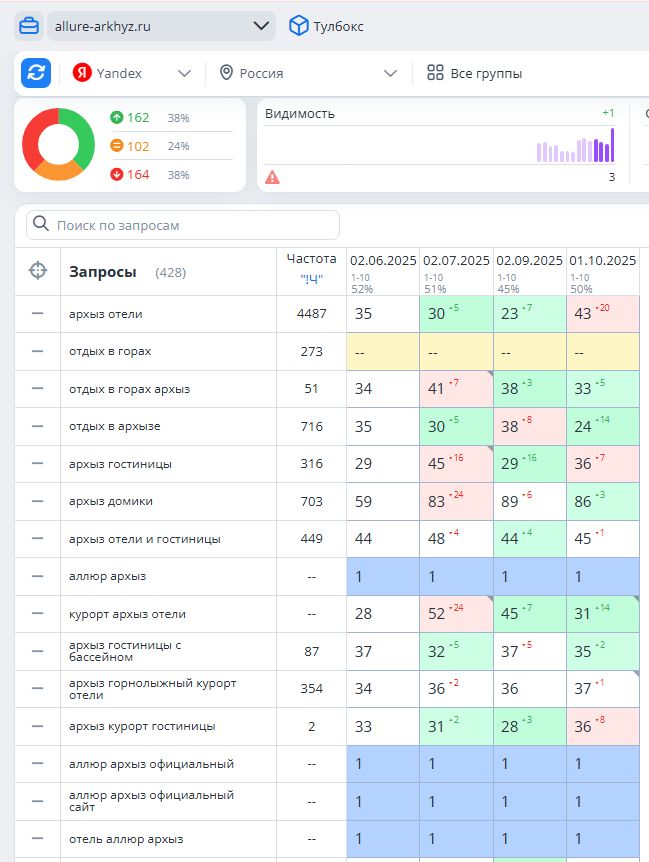Select 02.06.2025 date column header
Viewport: 649px width, 862px height.
pos(383,260)
